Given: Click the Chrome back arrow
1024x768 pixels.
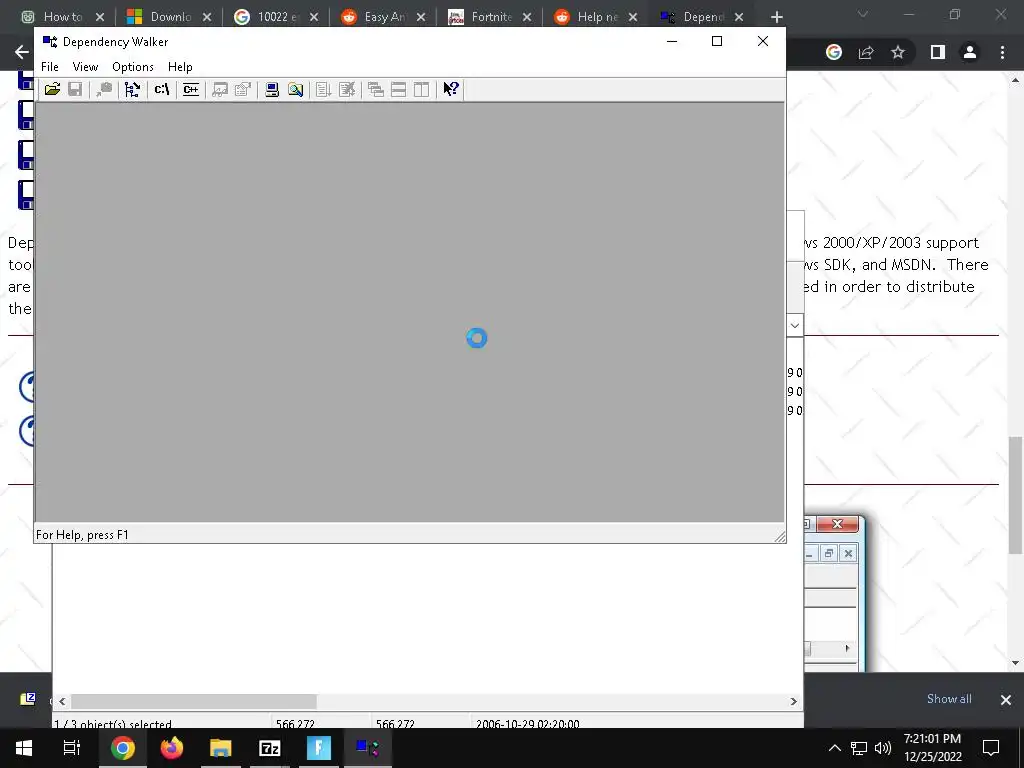Looking at the screenshot, I should click(22, 52).
